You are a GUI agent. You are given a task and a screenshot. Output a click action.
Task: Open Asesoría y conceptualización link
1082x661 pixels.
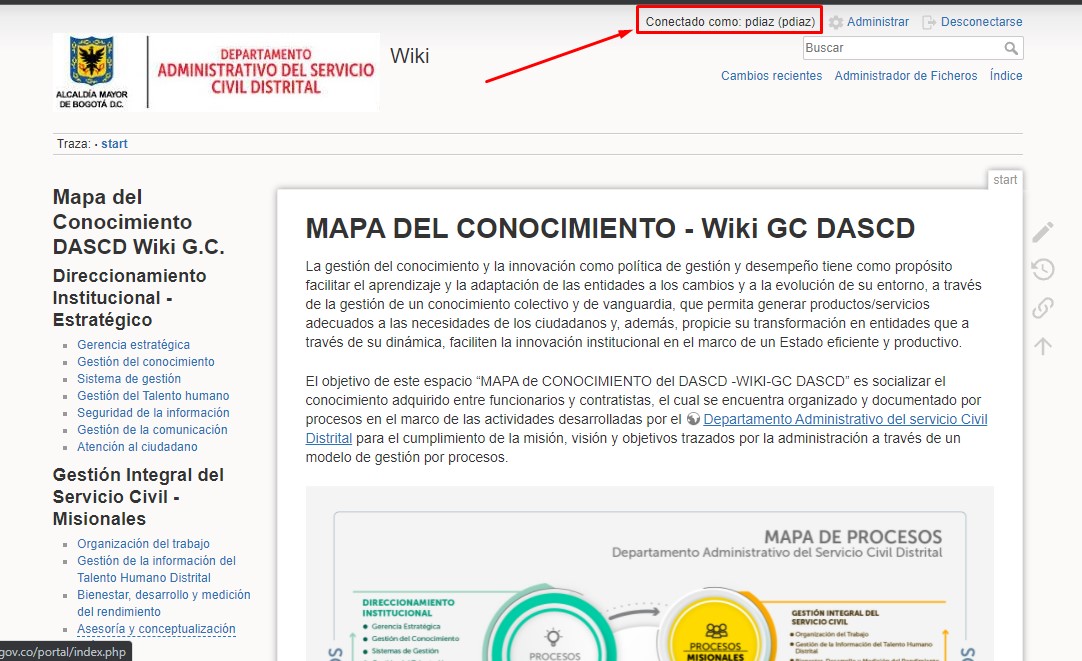click(156, 629)
